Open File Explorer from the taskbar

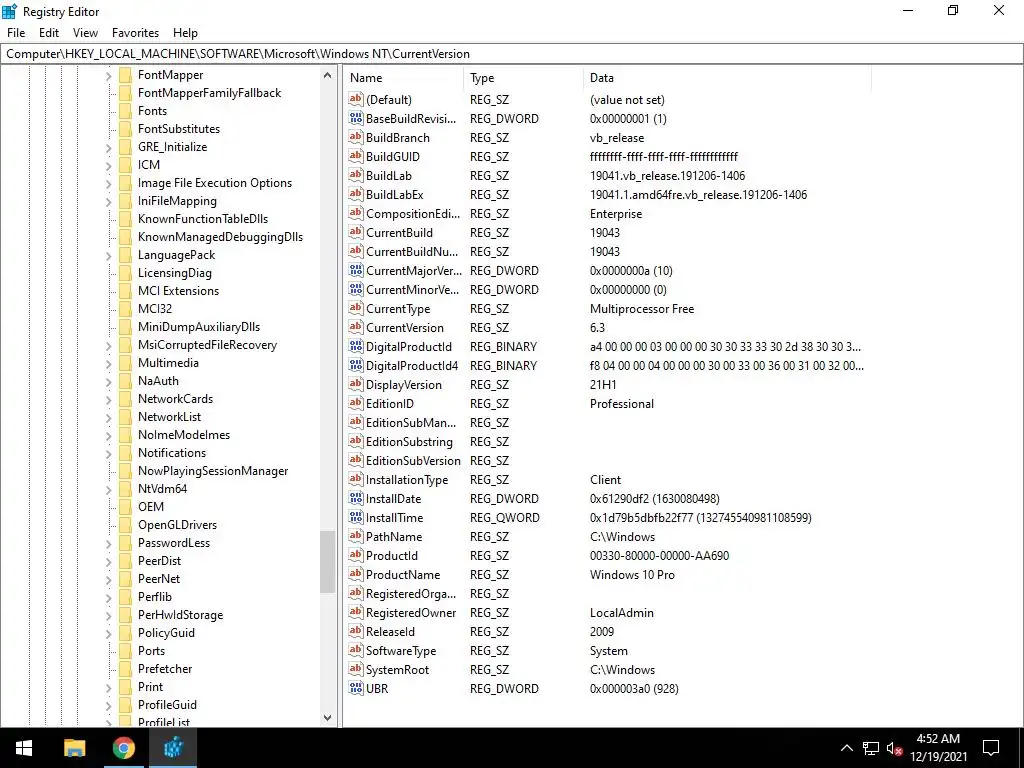pyautogui.click(x=74, y=748)
